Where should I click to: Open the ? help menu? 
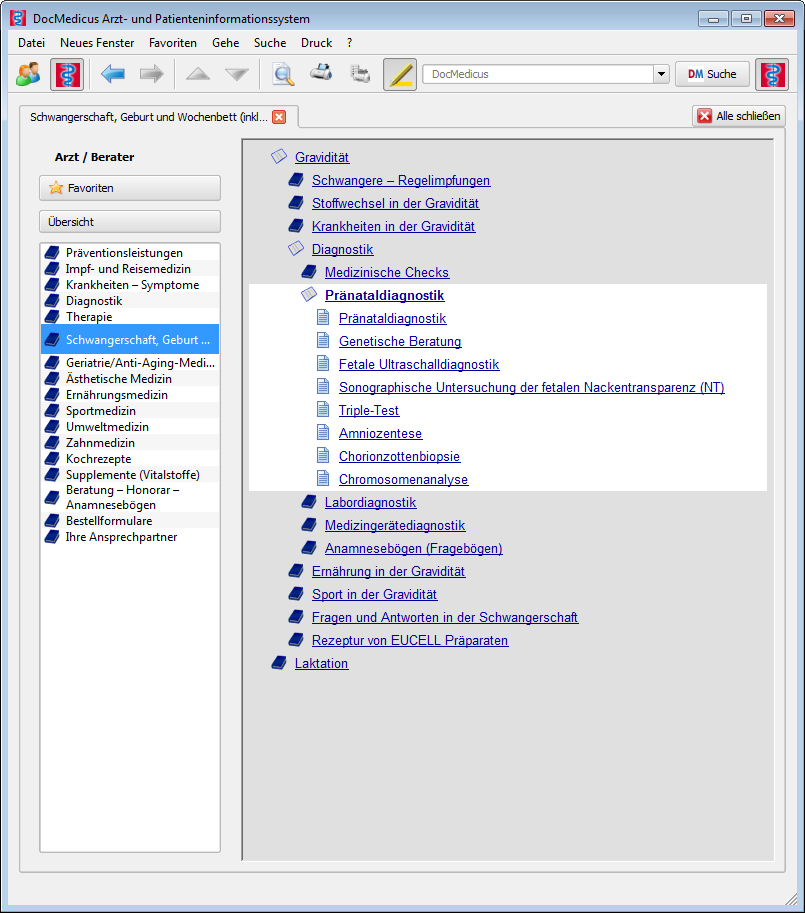coord(349,43)
